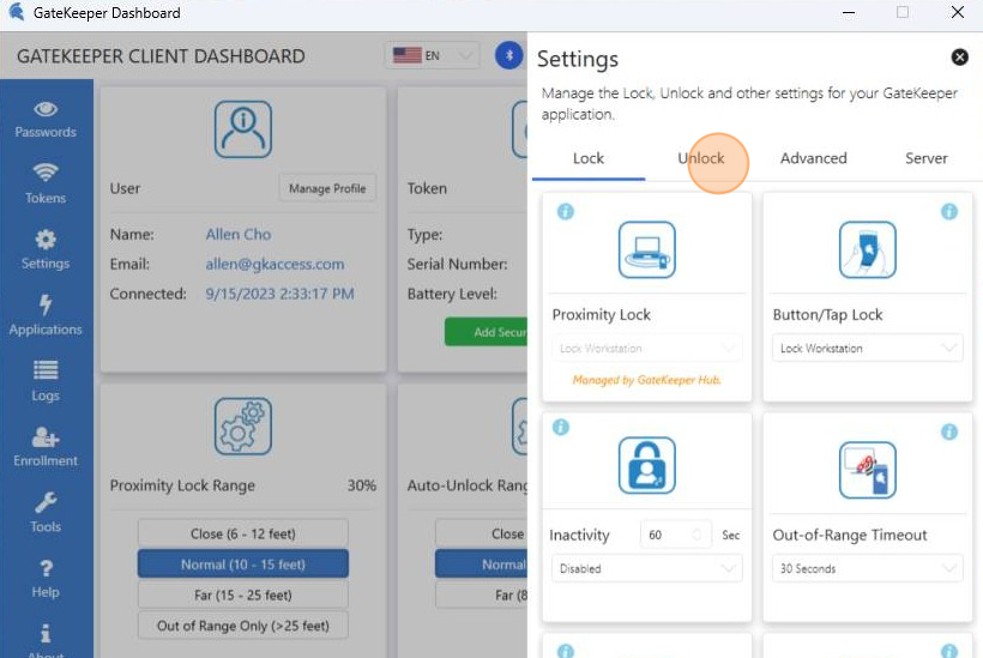Switch to the Server tab

point(926,159)
